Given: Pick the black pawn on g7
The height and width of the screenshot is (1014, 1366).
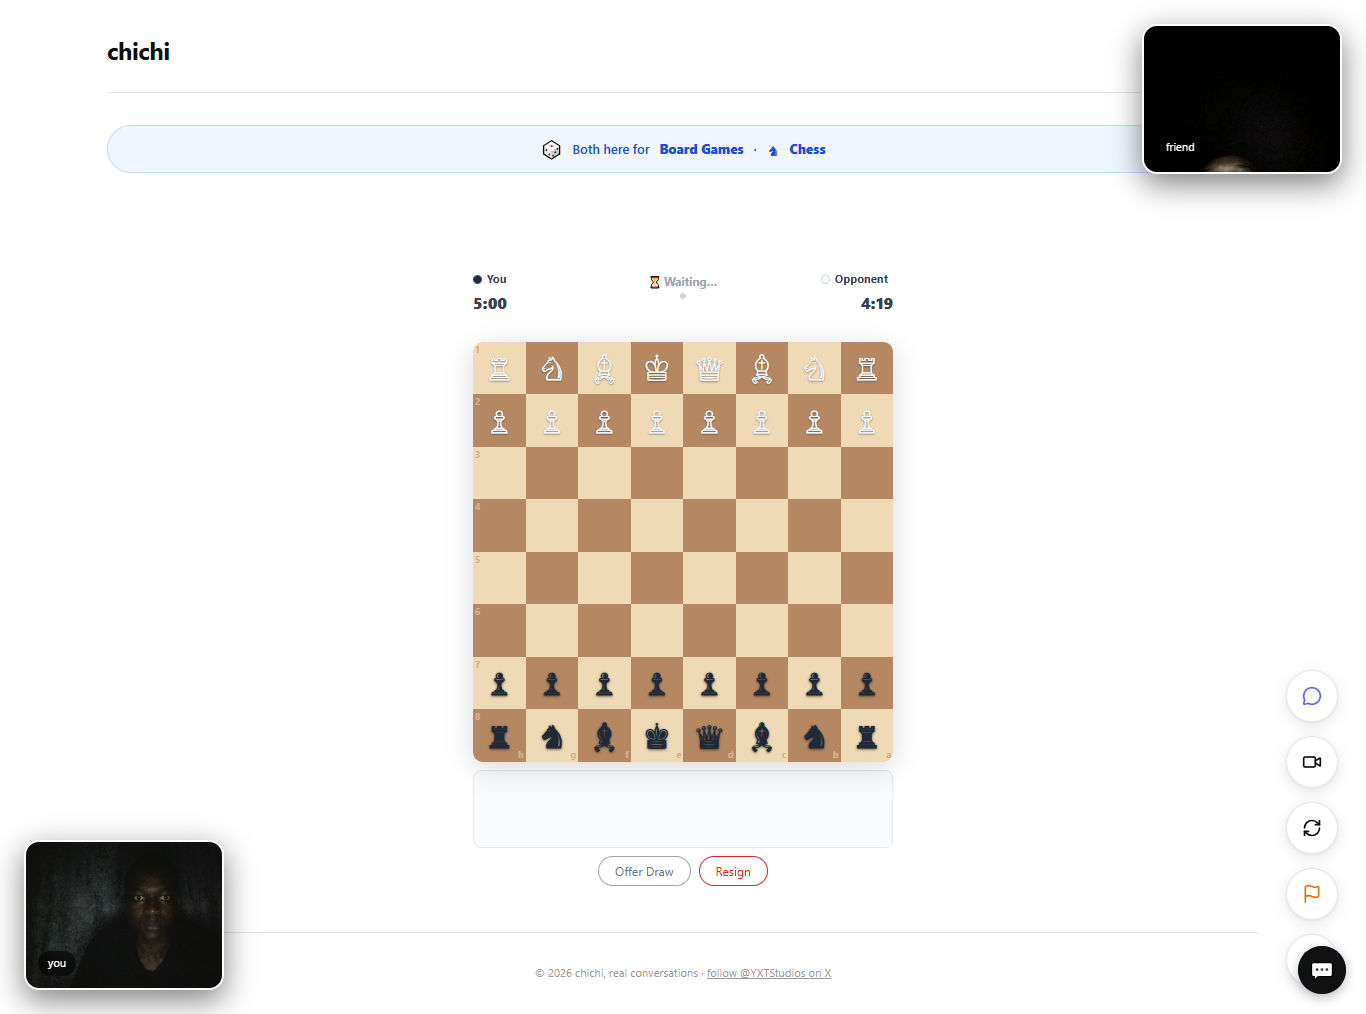Looking at the screenshot, I should point(552,684).
